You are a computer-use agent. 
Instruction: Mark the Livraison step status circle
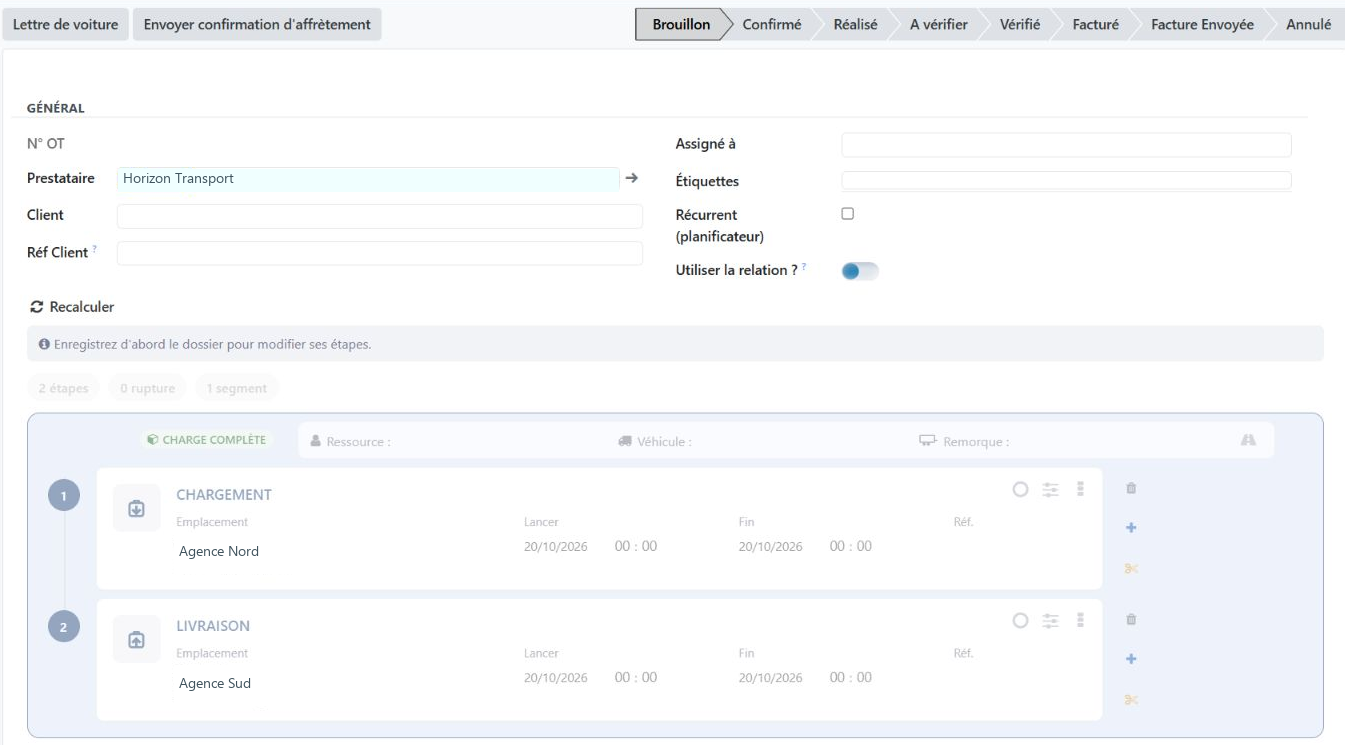1020,621
